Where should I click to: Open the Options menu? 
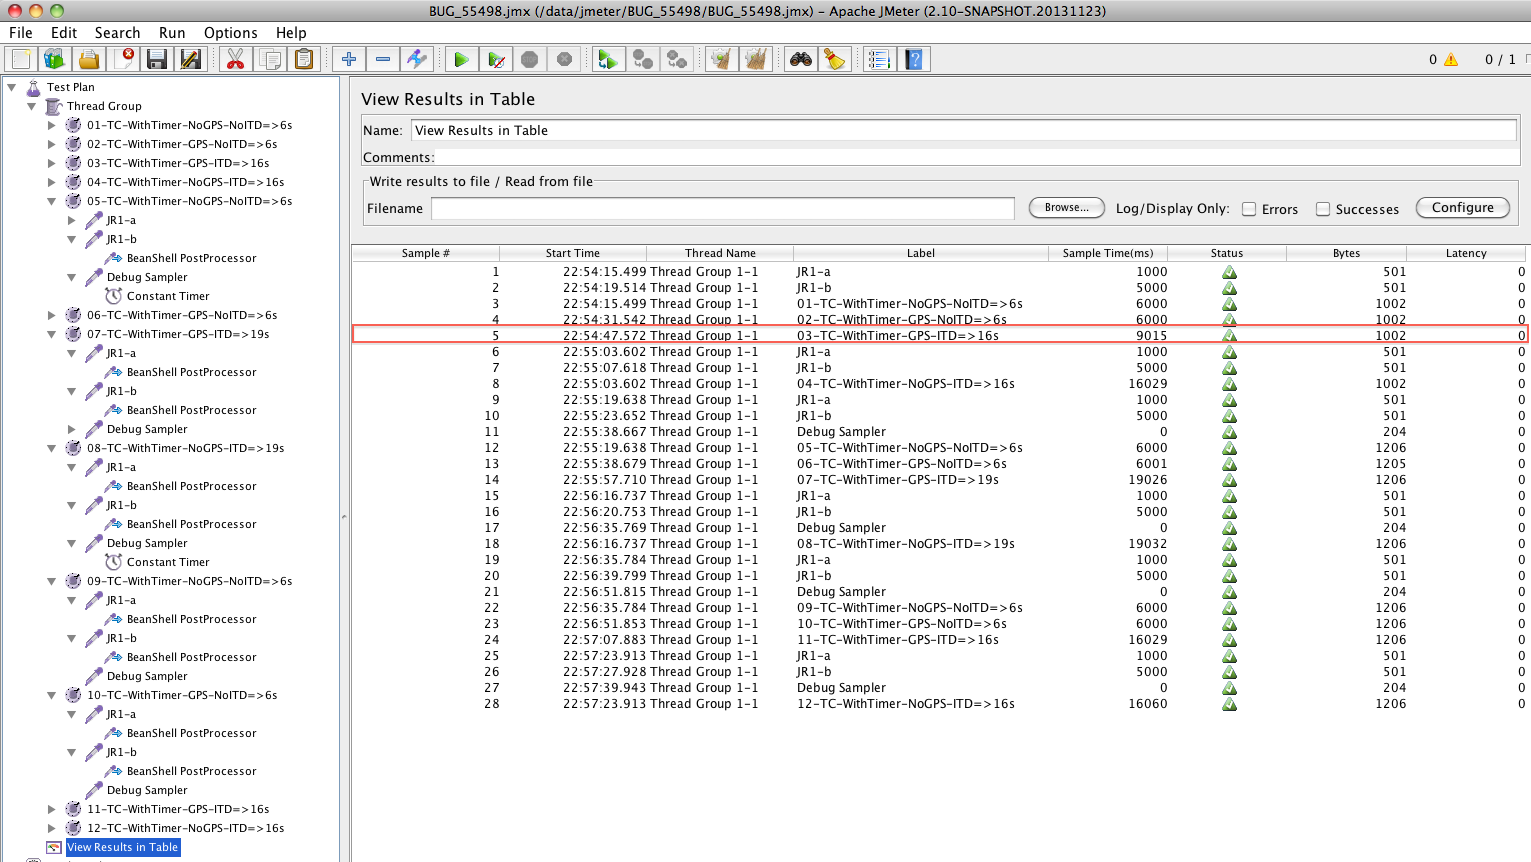(231, 32)
